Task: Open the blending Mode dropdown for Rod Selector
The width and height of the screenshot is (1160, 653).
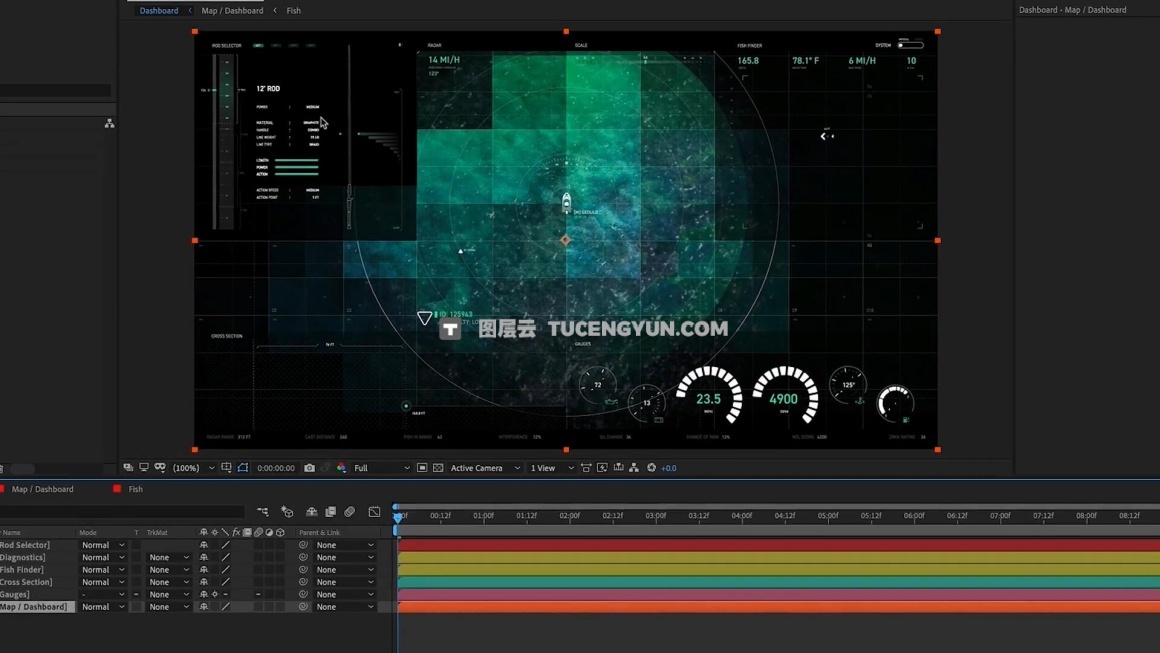Action: tap(103, 545)
